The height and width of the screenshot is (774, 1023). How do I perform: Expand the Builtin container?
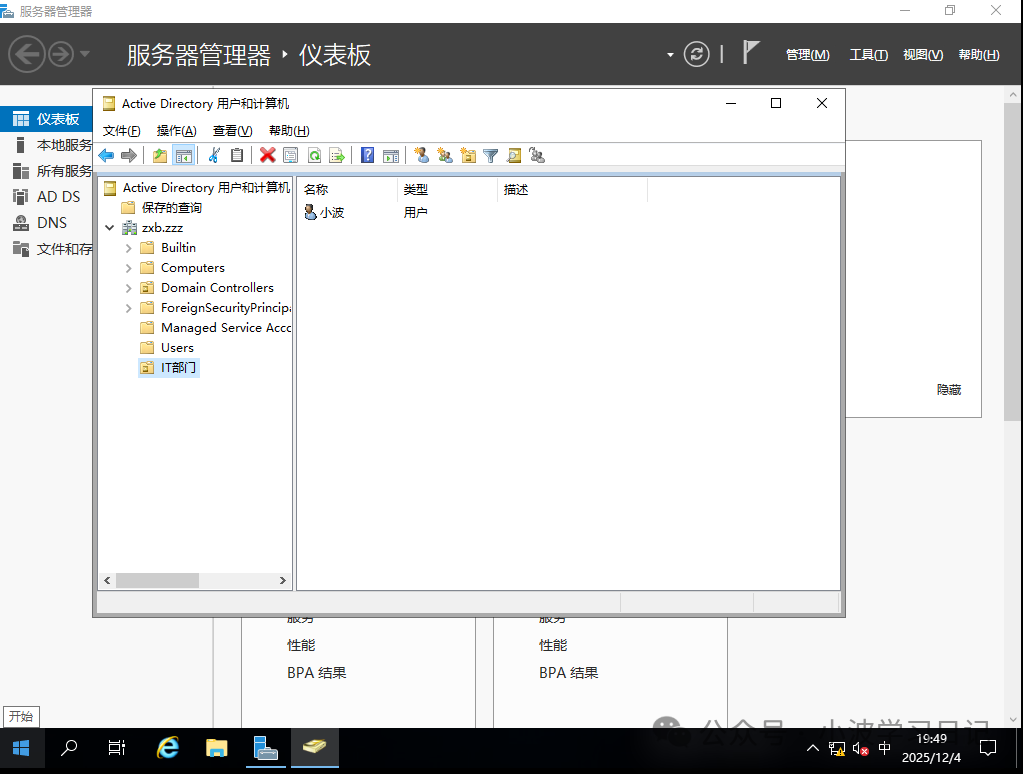tap(129, 248)
